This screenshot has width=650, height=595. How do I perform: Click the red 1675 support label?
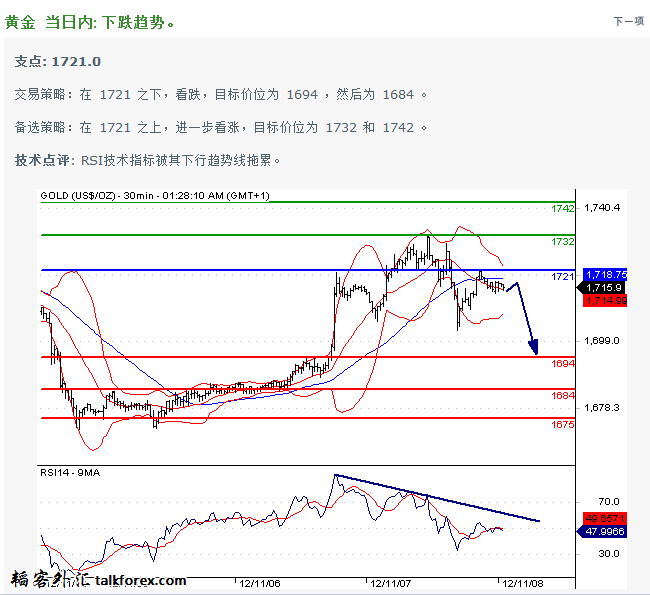click(x=563, y=425)
